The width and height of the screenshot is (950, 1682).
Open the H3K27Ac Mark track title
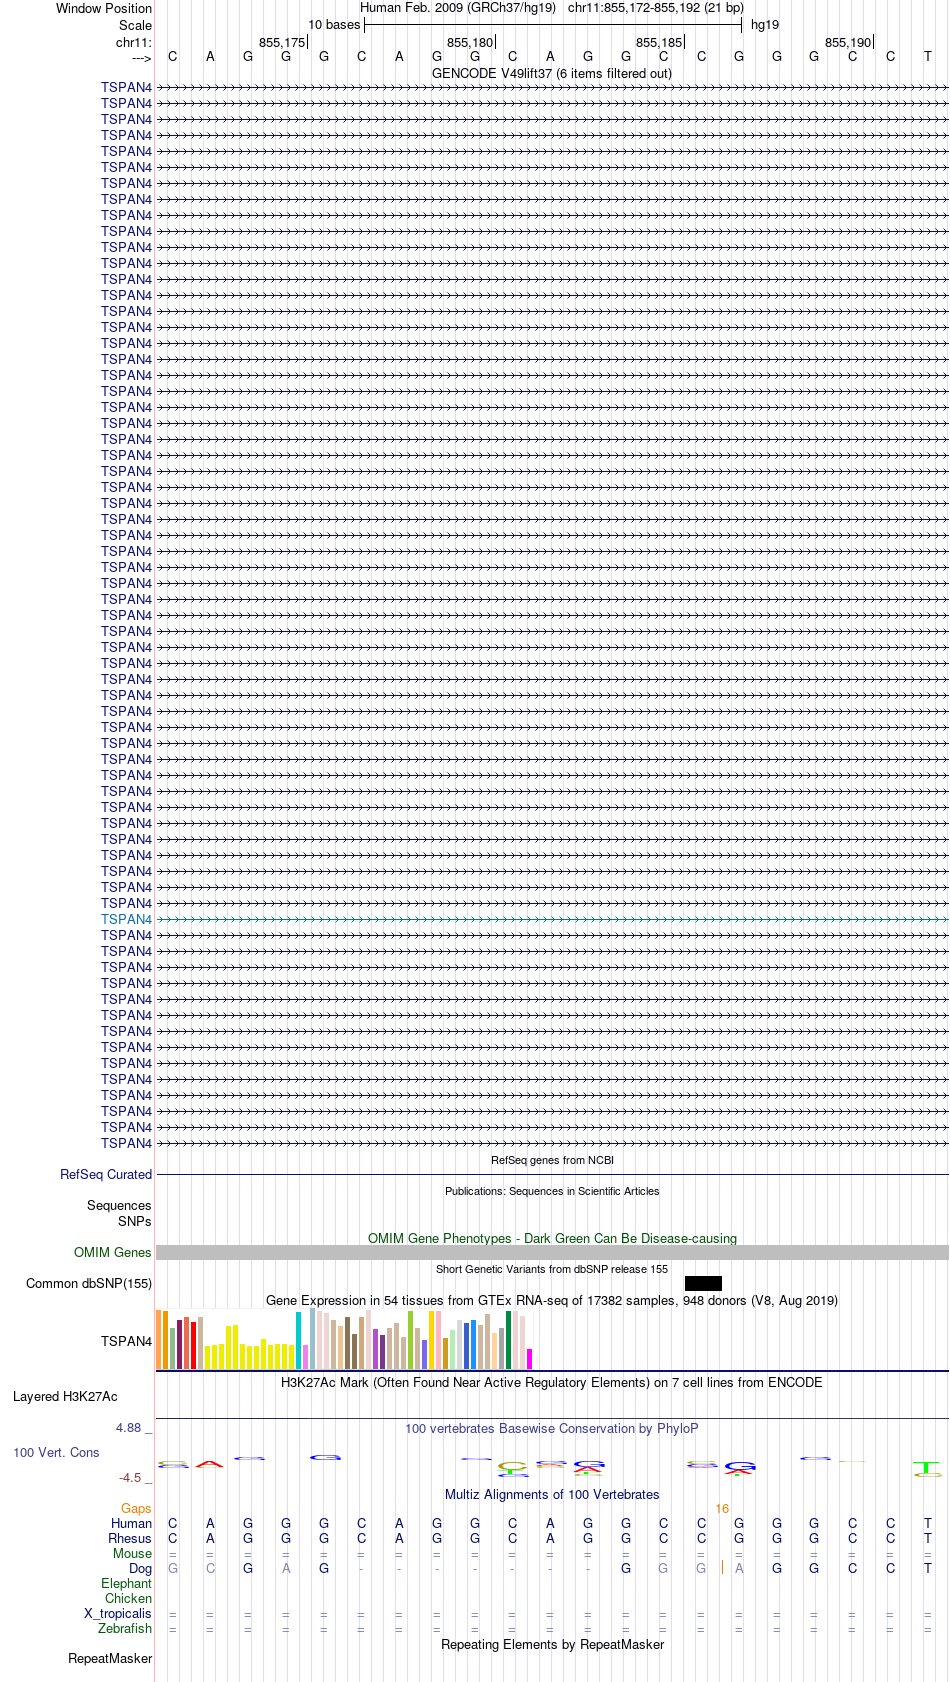click(552, 1382)
